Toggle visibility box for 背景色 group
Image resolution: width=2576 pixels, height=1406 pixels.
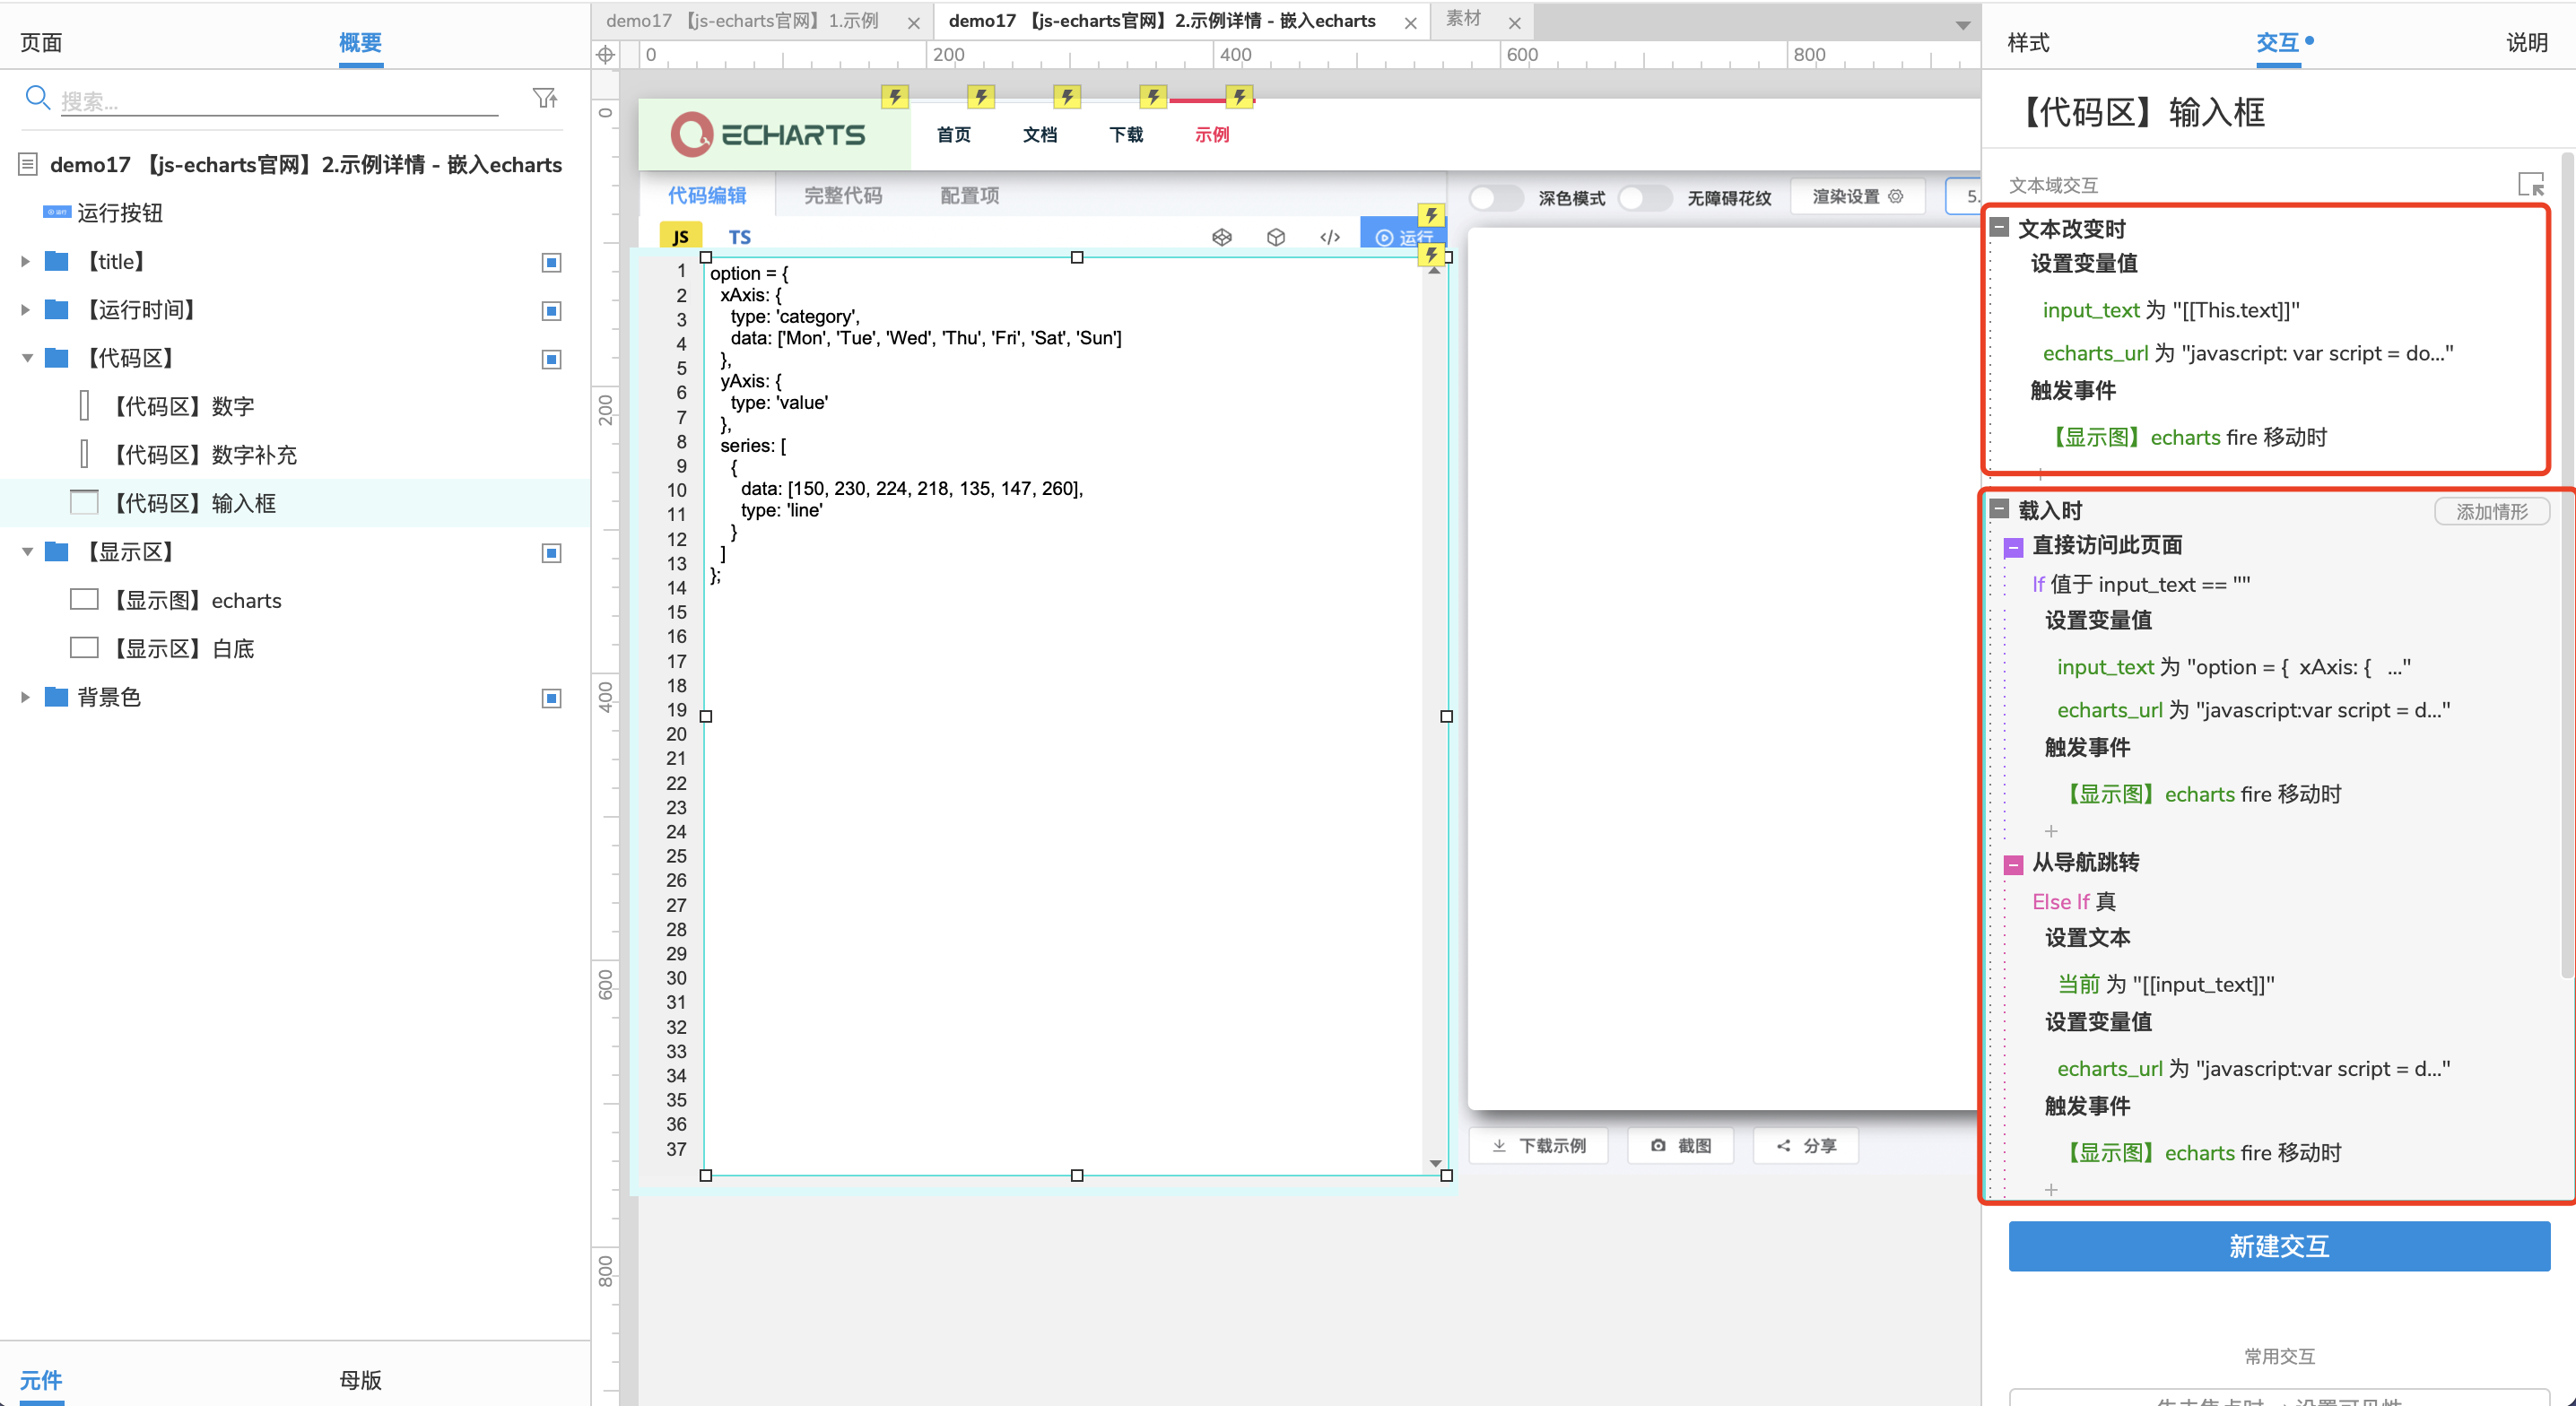point(551,697)
